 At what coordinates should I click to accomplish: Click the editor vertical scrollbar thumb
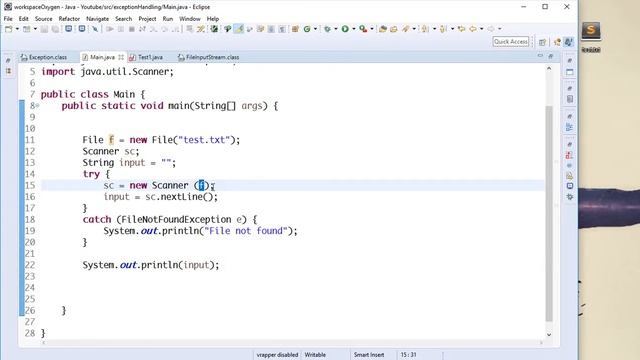click(549, 213)
